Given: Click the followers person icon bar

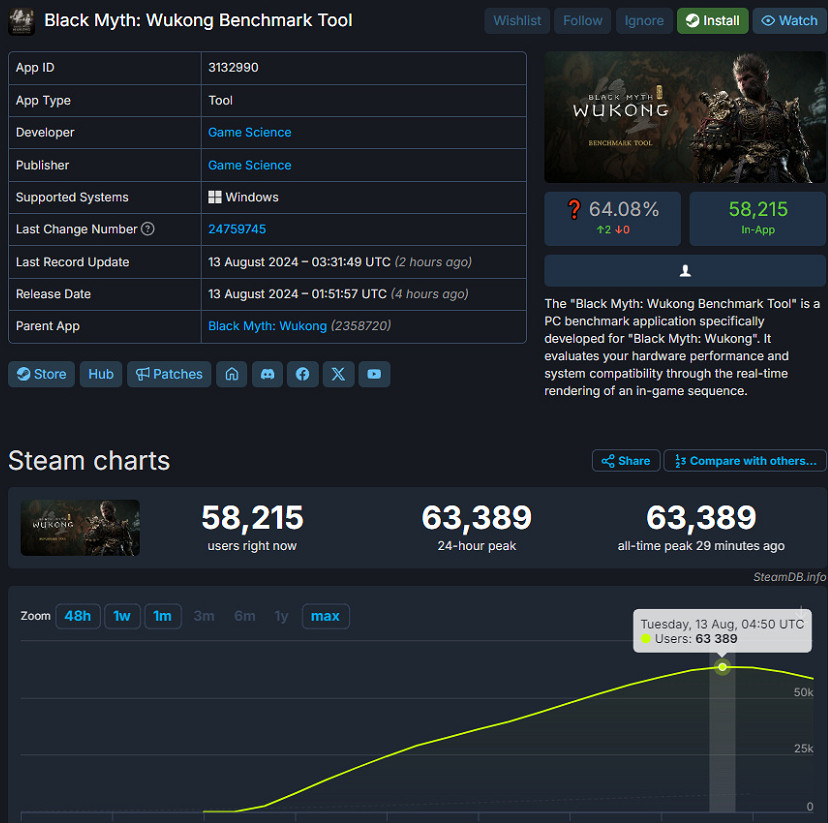Looking at the screenshot, I should [685, 271].
